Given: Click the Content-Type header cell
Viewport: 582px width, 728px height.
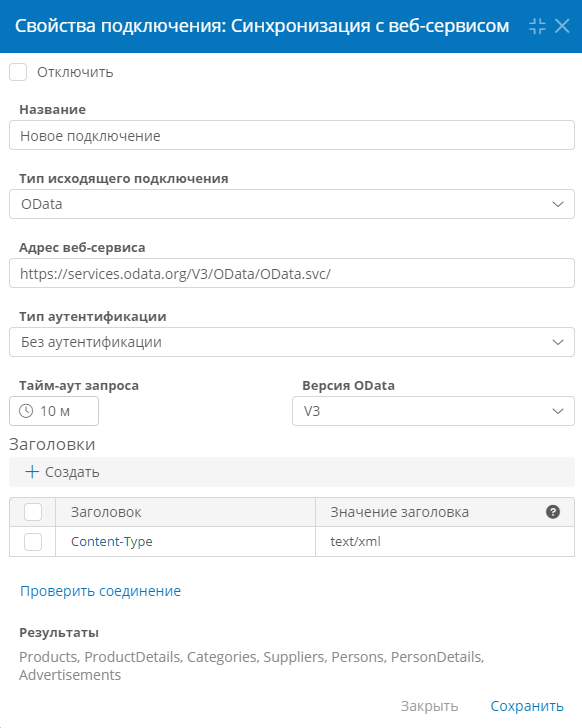Looking at the screenshot, I should [x=185, y=542].
